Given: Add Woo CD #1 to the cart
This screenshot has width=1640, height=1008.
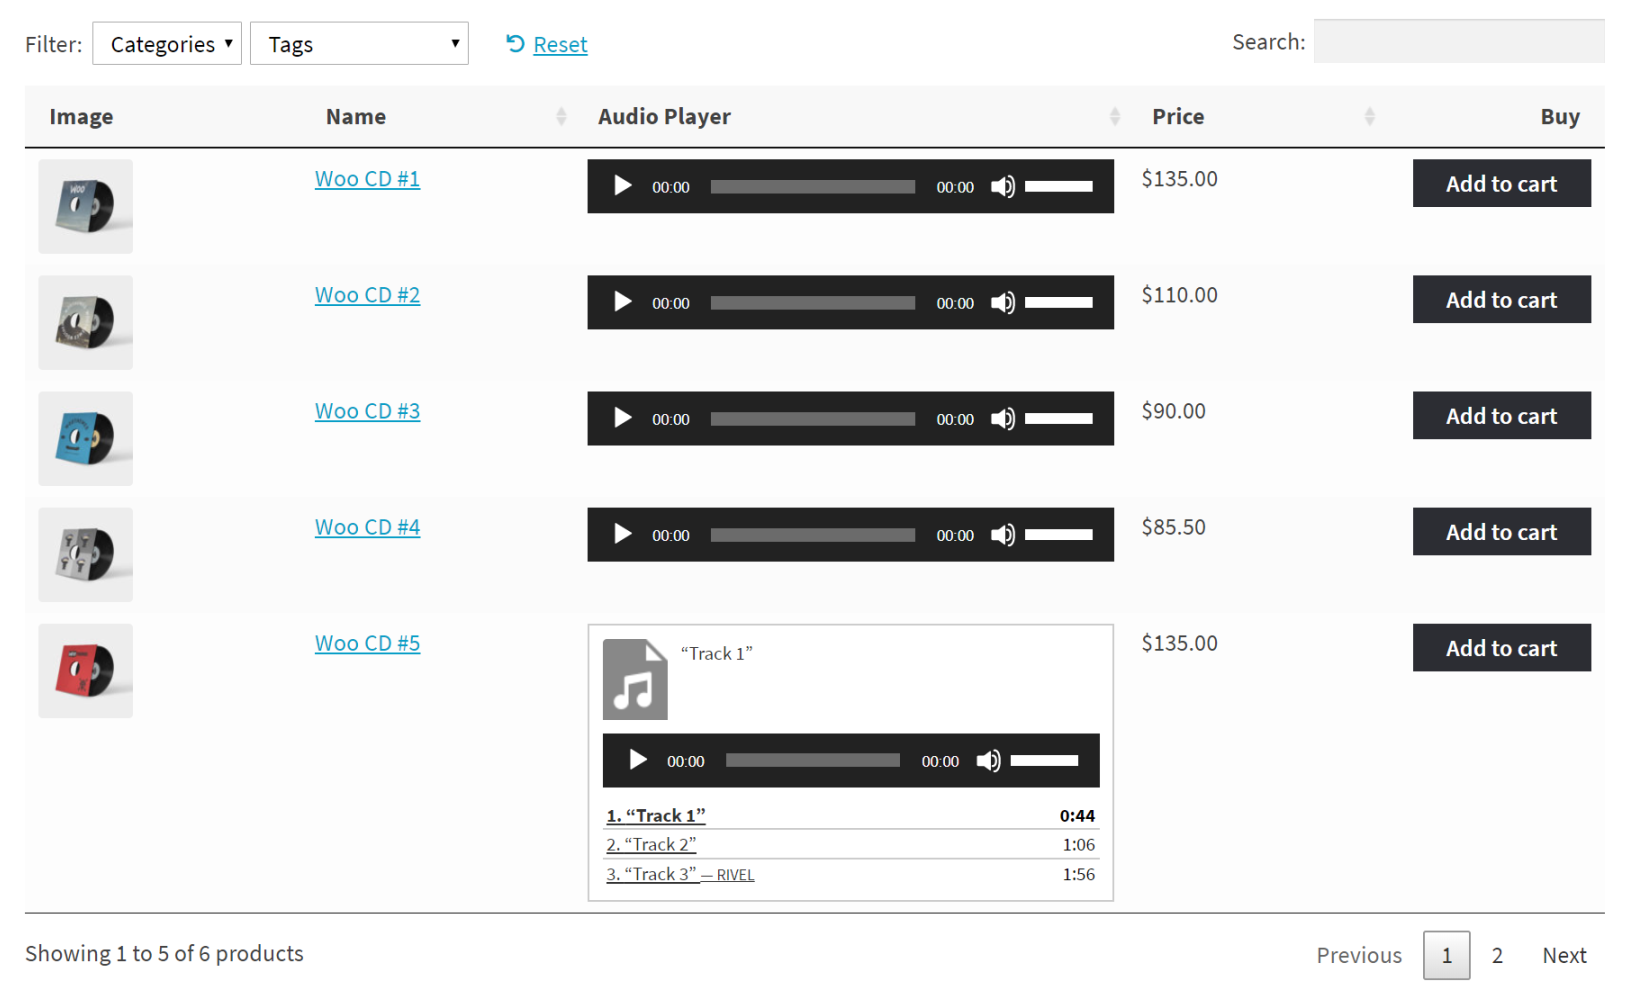Looking at the screenshot, I should (x=1501, y=183).
